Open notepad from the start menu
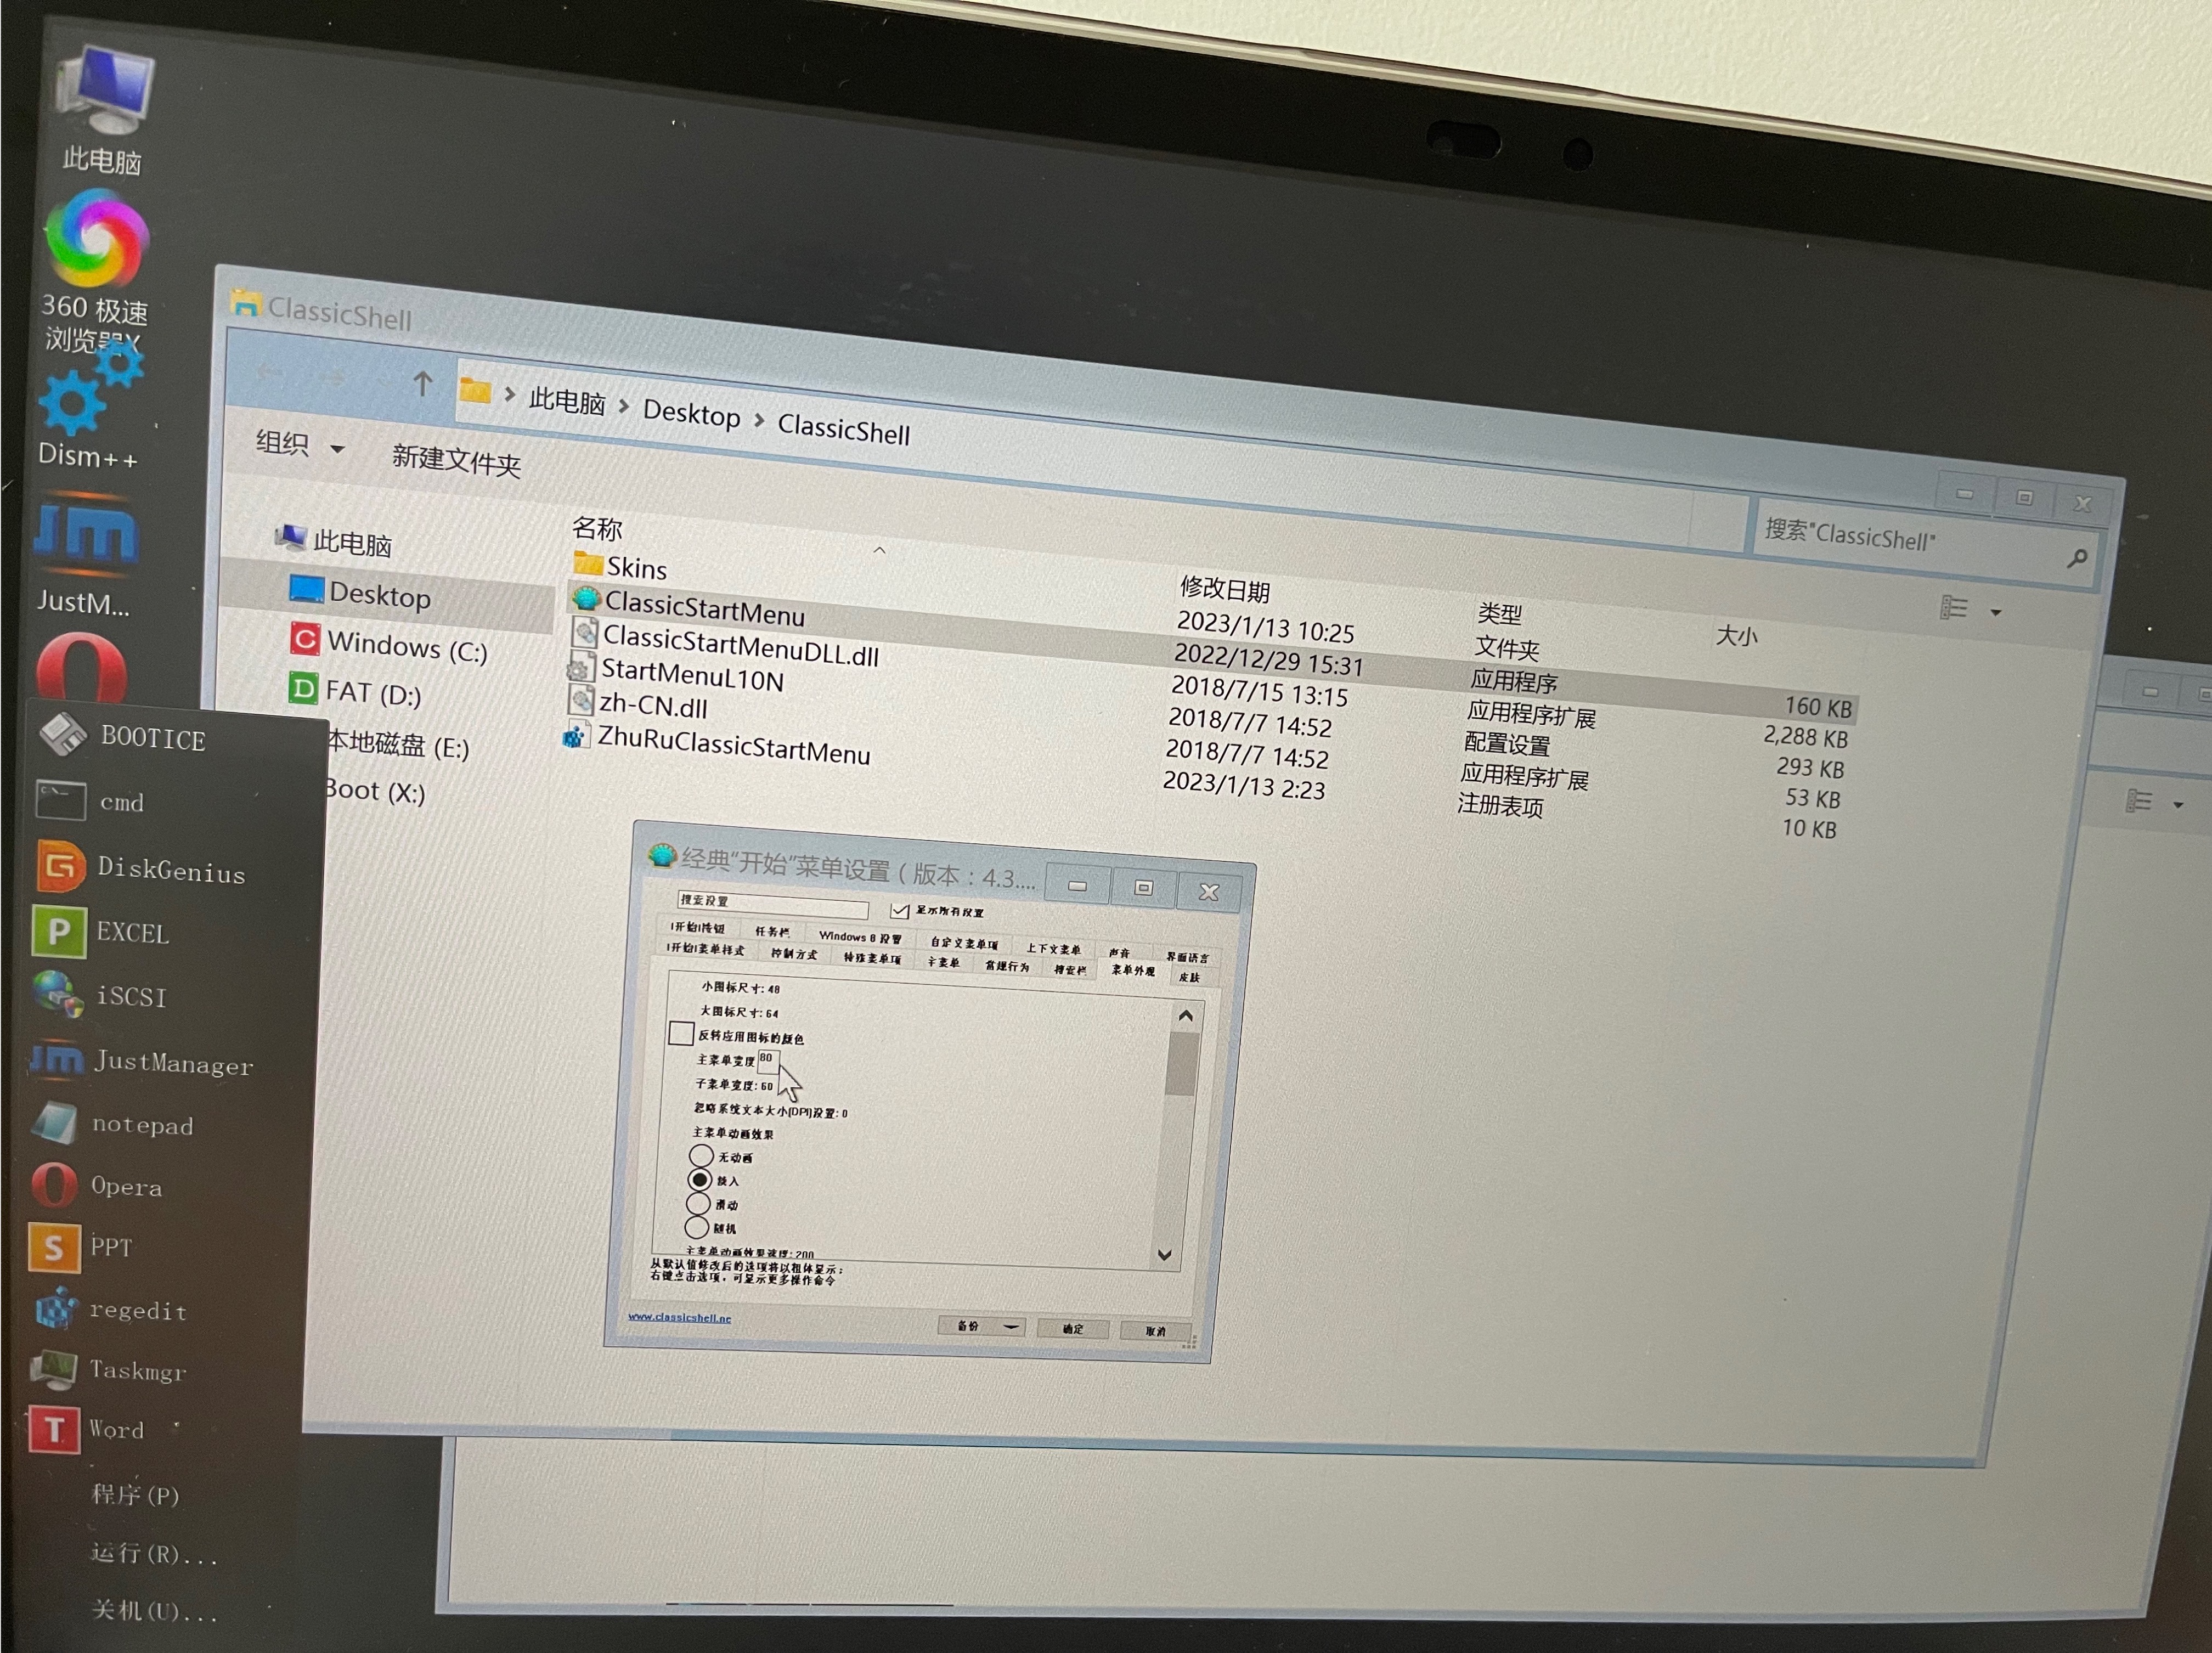 [x=112, y=1124]
